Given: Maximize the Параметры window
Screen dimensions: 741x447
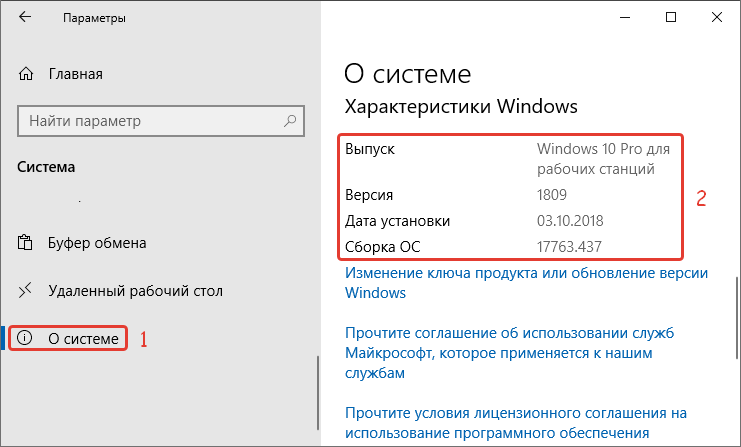Looking at the screenshot, I should pyautogui.click(x=671, y=17).
